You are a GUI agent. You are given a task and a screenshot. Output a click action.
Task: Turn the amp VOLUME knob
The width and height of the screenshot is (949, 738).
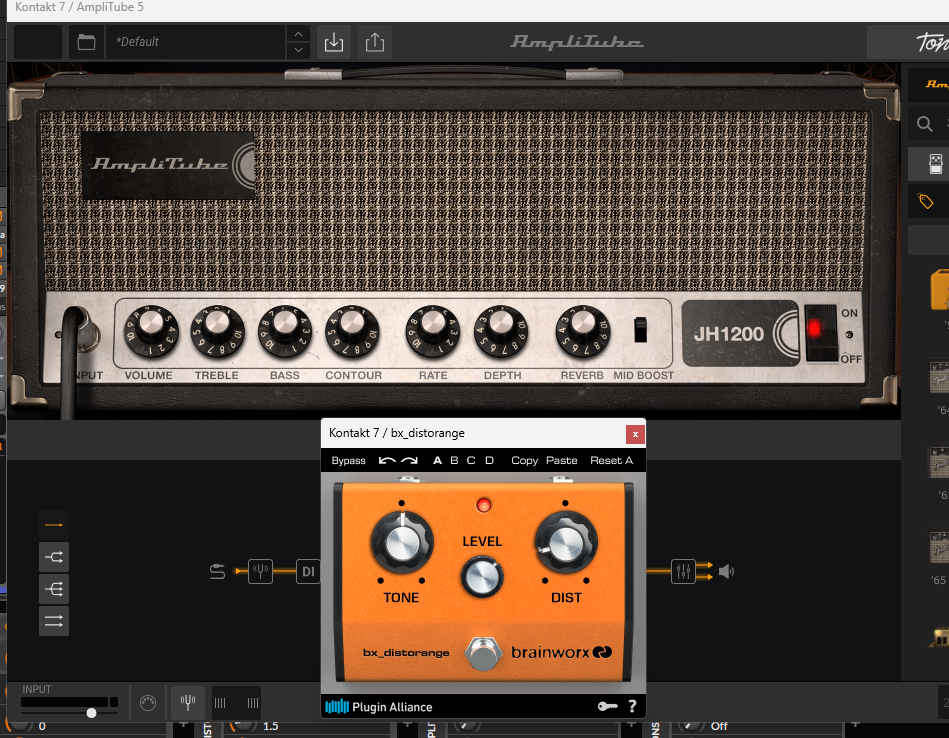(x=151, y=331)
